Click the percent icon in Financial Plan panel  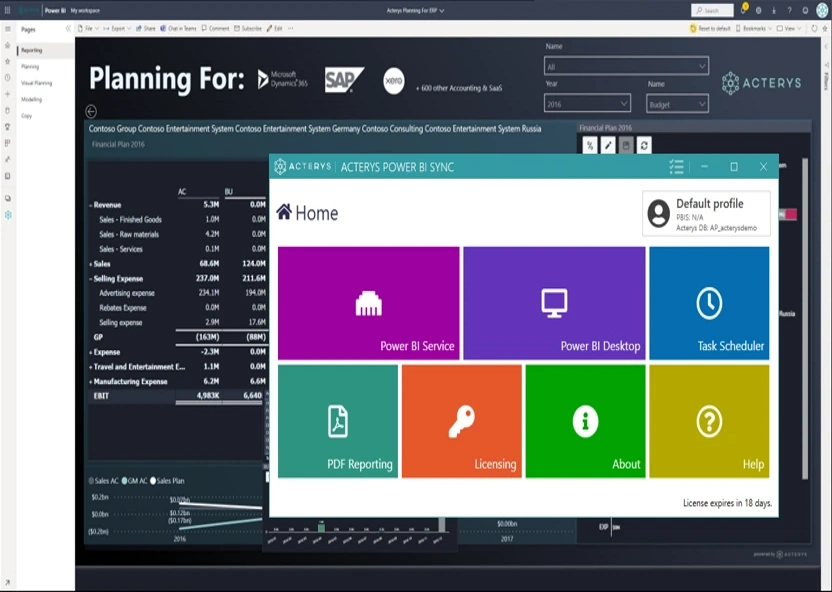(590, 145)
